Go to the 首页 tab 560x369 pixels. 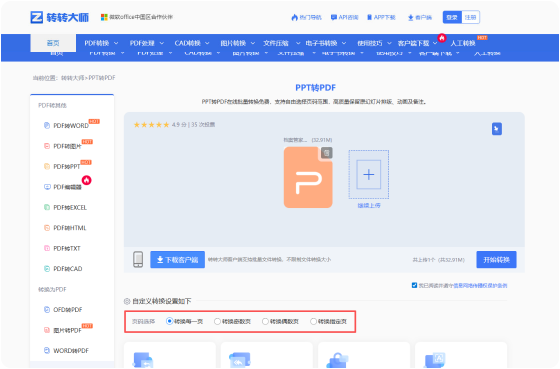click(x=53, y=43)
